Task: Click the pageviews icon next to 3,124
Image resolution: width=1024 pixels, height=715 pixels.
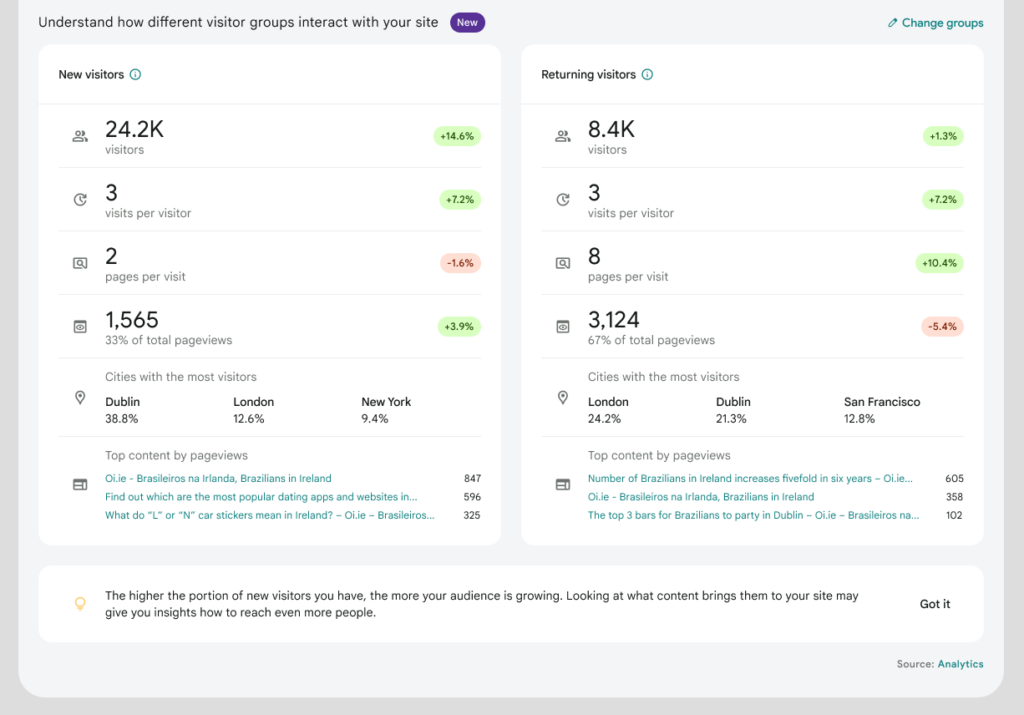Action: (x=562, y=326)
